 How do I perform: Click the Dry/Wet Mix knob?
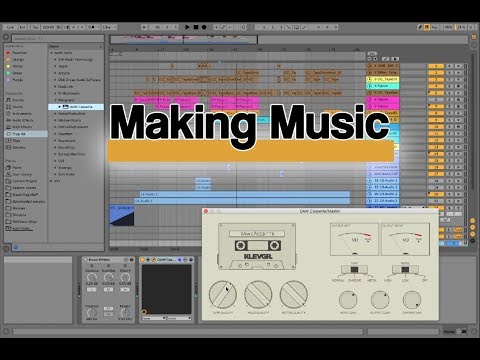click(x=412, y=300)
